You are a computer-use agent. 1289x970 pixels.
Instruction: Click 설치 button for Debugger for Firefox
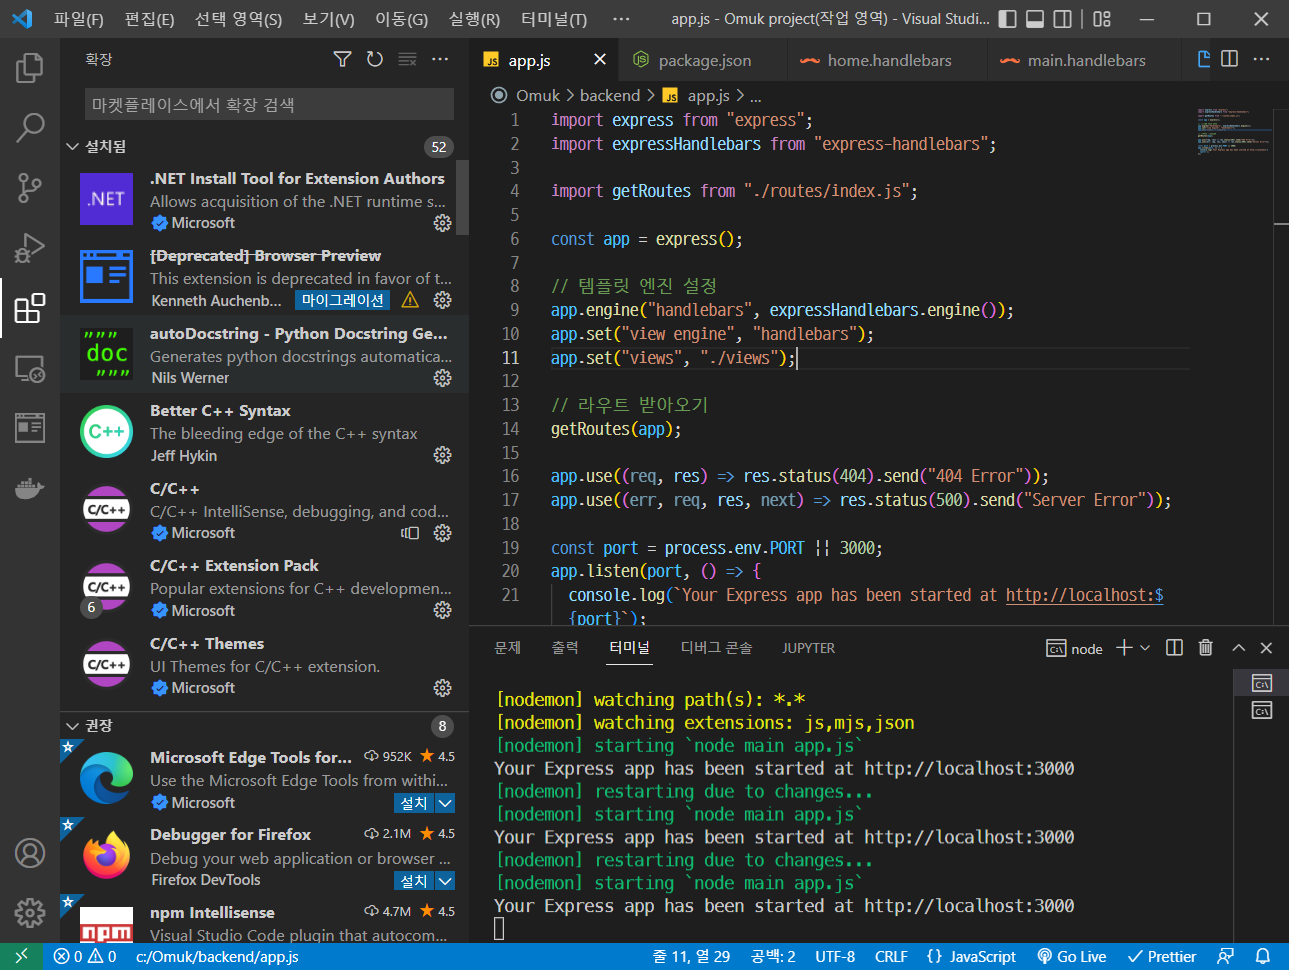413,881
